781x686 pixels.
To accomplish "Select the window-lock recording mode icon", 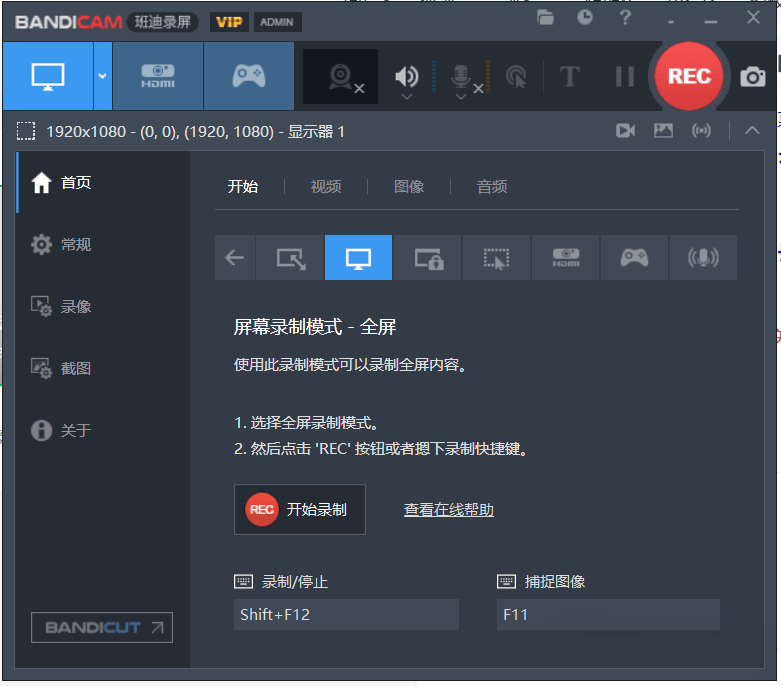I will tap(428, 258).
